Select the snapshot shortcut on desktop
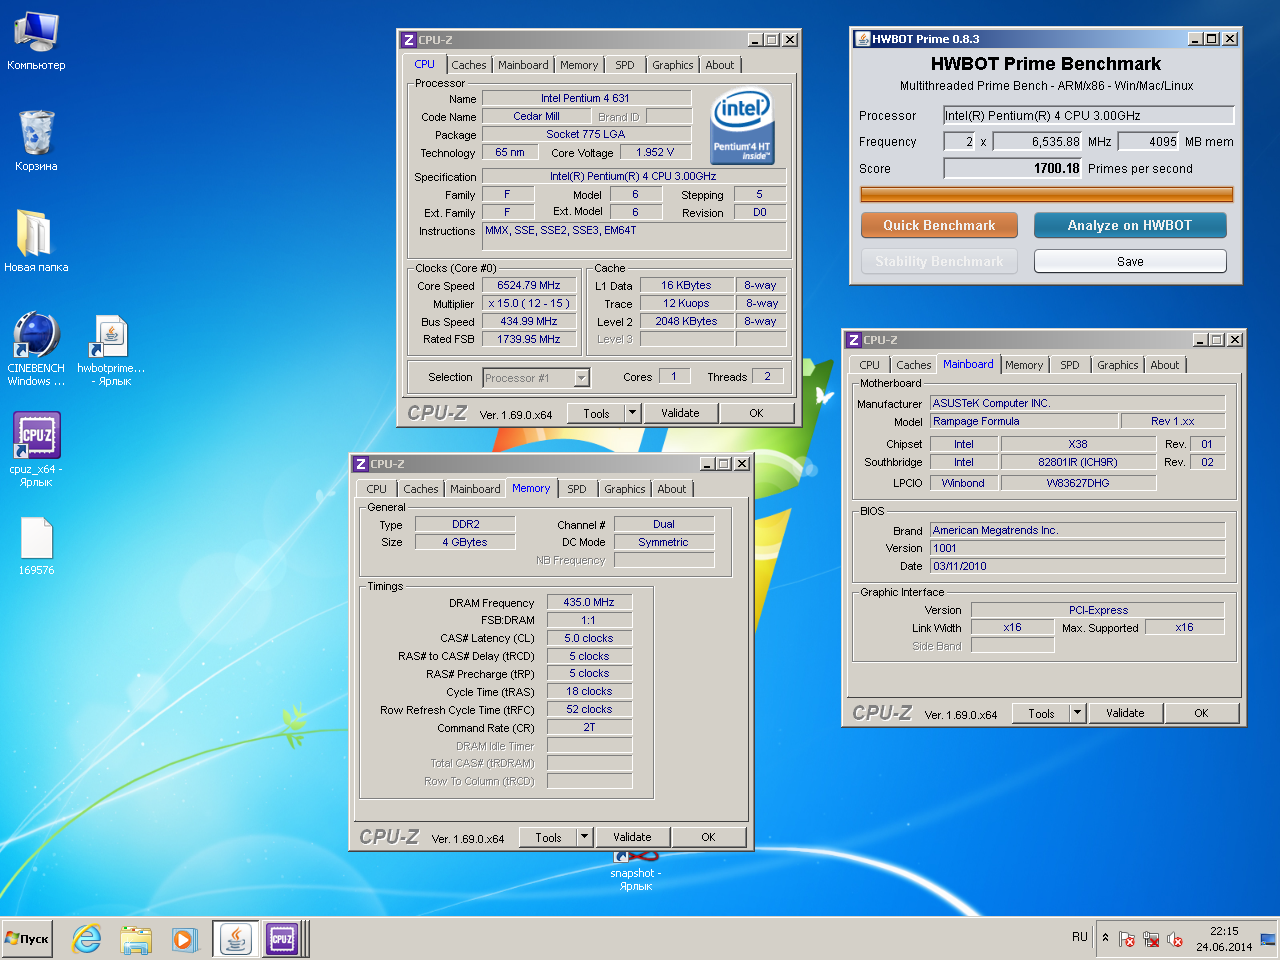Image resolution: width=1280 pixels, height=960 pixels. coord(635,871)
